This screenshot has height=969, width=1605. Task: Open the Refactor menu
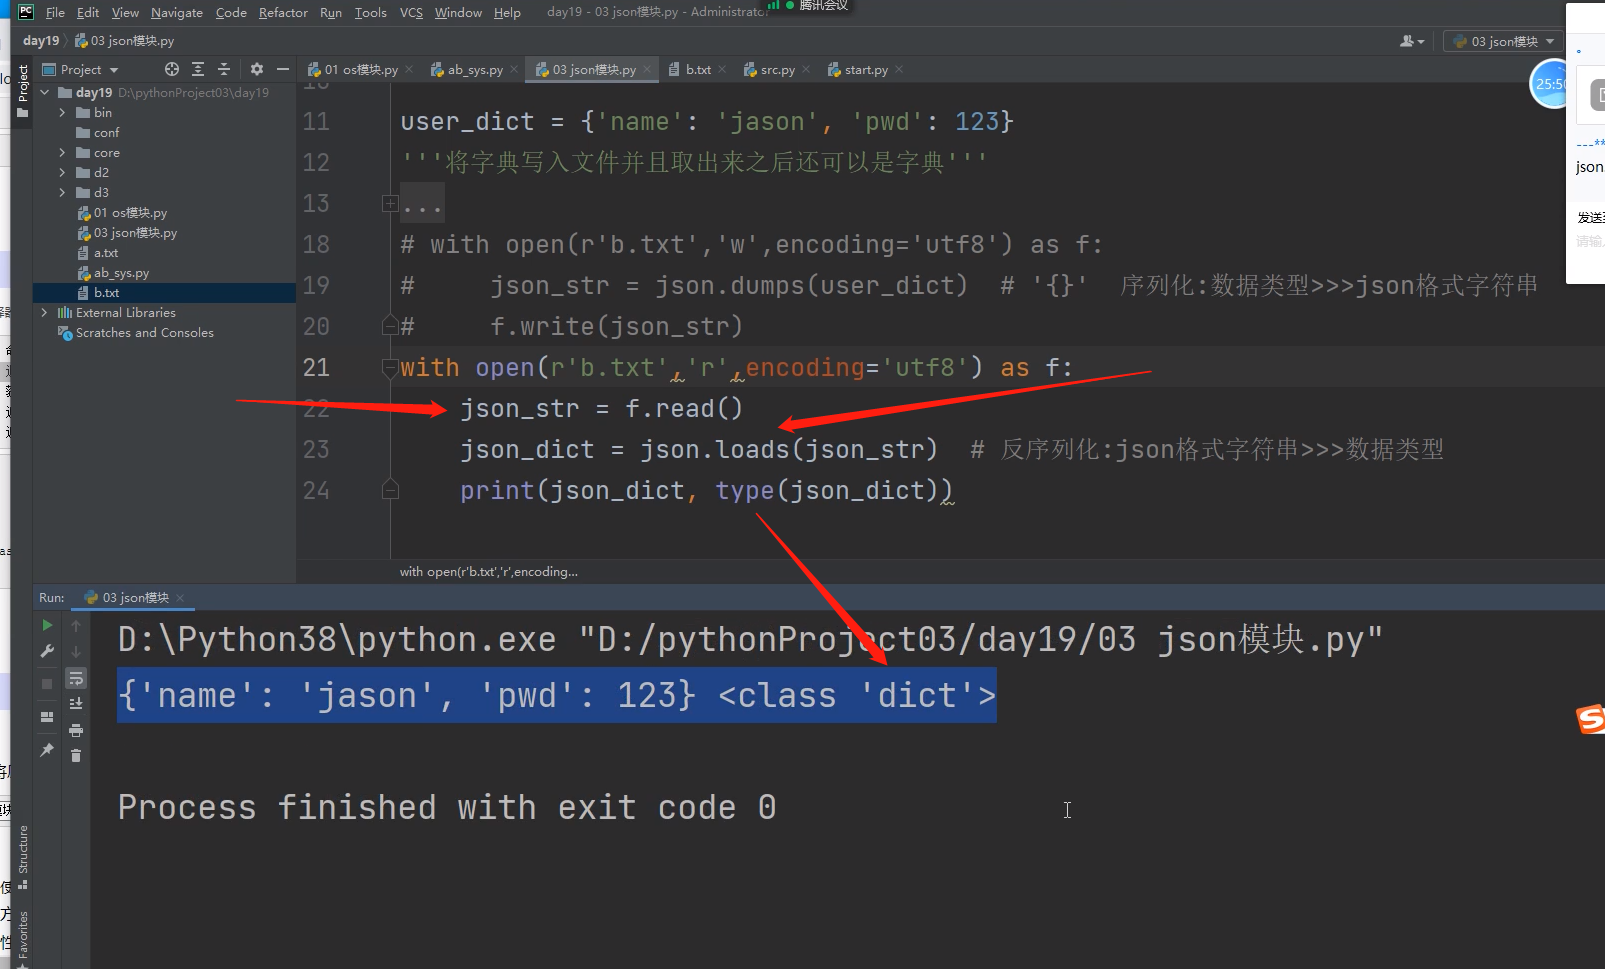[x=283, y=12]
